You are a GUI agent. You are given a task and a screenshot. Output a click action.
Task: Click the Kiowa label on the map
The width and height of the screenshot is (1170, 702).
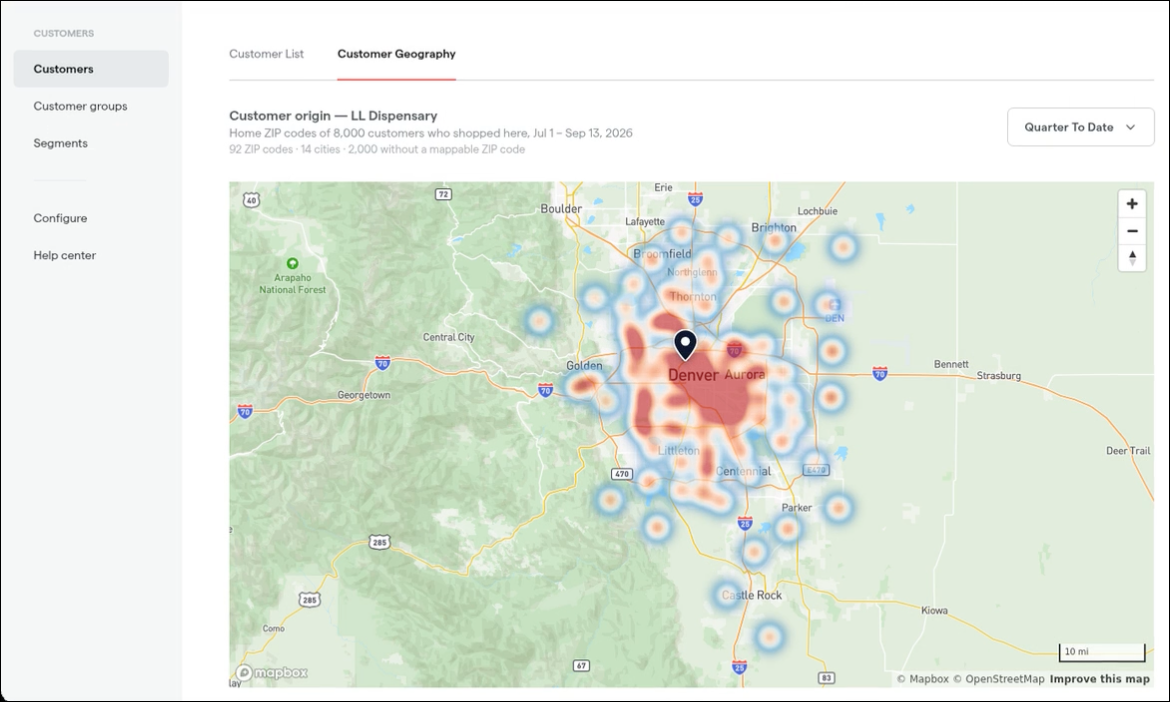coord(934,610)
